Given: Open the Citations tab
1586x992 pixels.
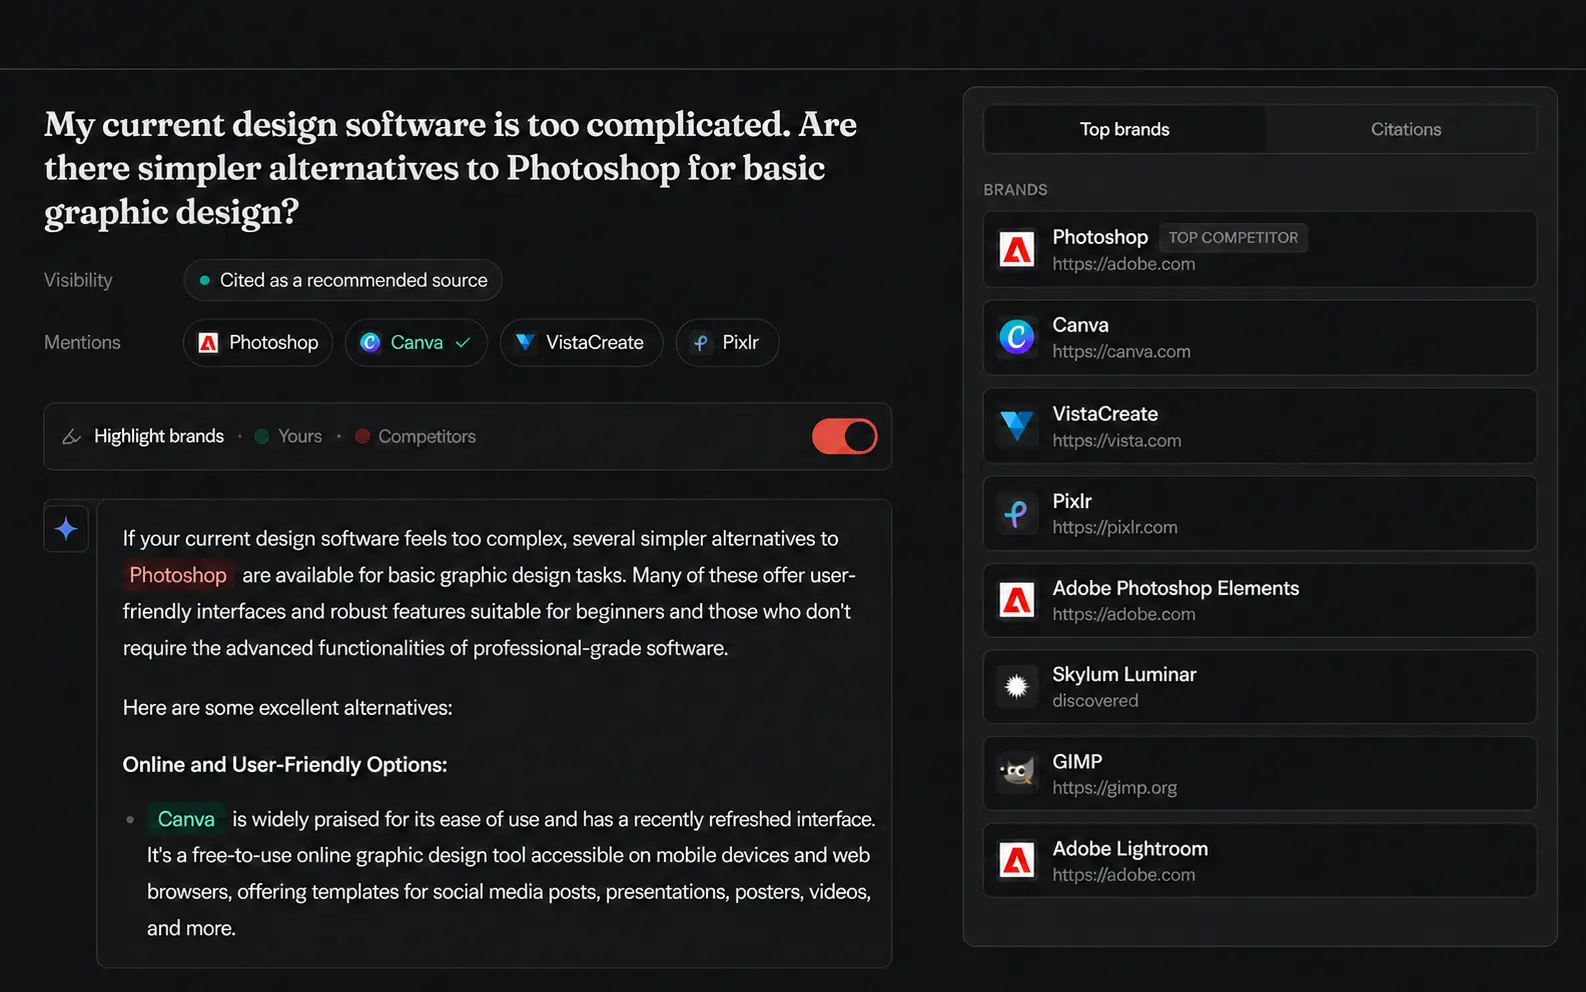Looking at the screenshot, I should (1406, 129).
